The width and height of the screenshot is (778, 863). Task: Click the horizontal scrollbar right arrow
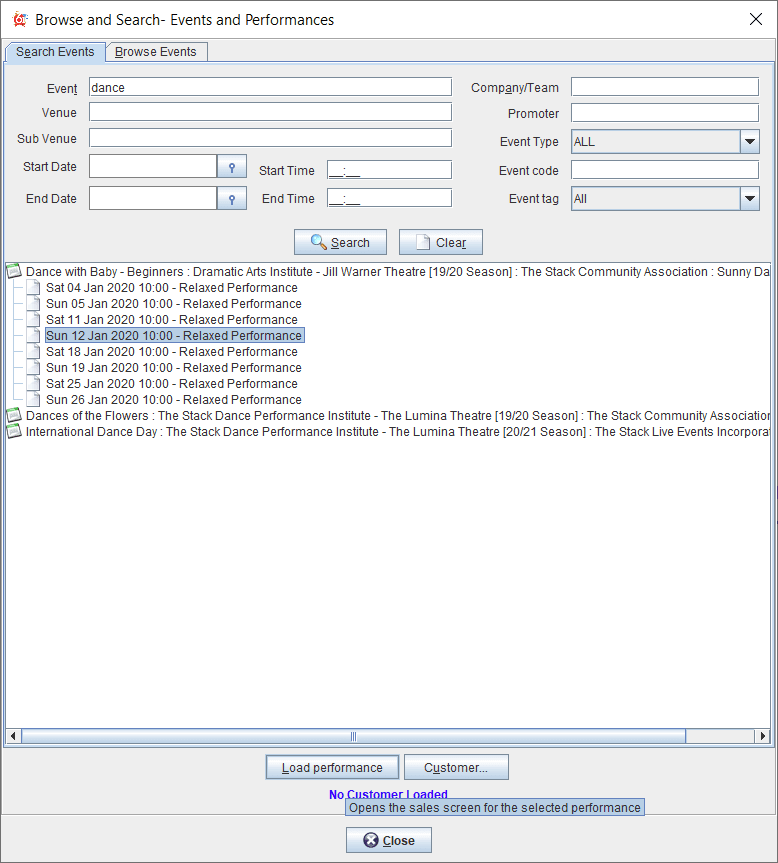763,736
